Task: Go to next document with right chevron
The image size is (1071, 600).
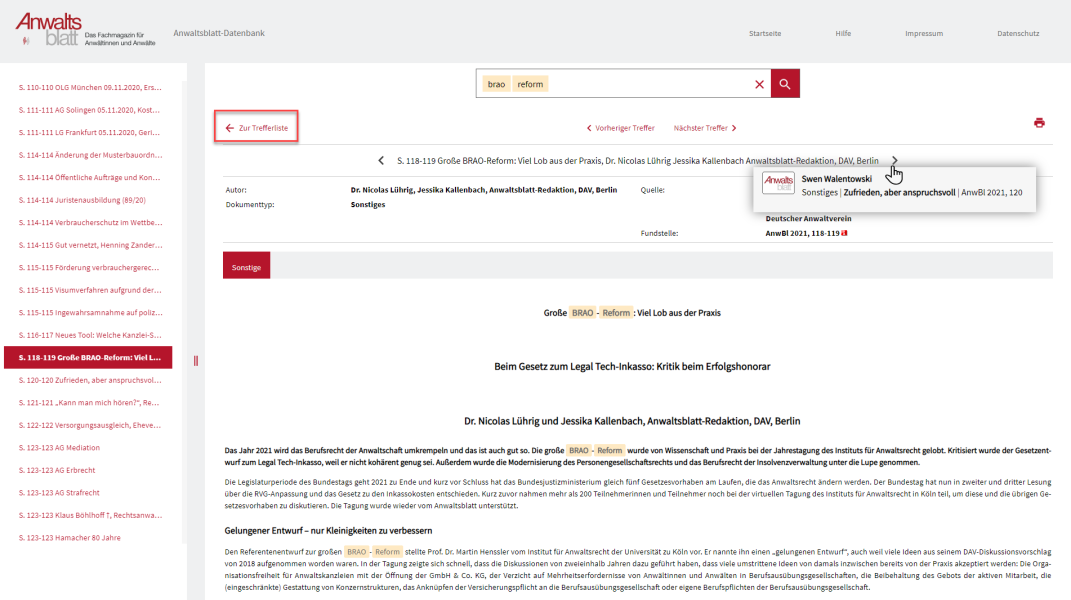Action: 894,160
